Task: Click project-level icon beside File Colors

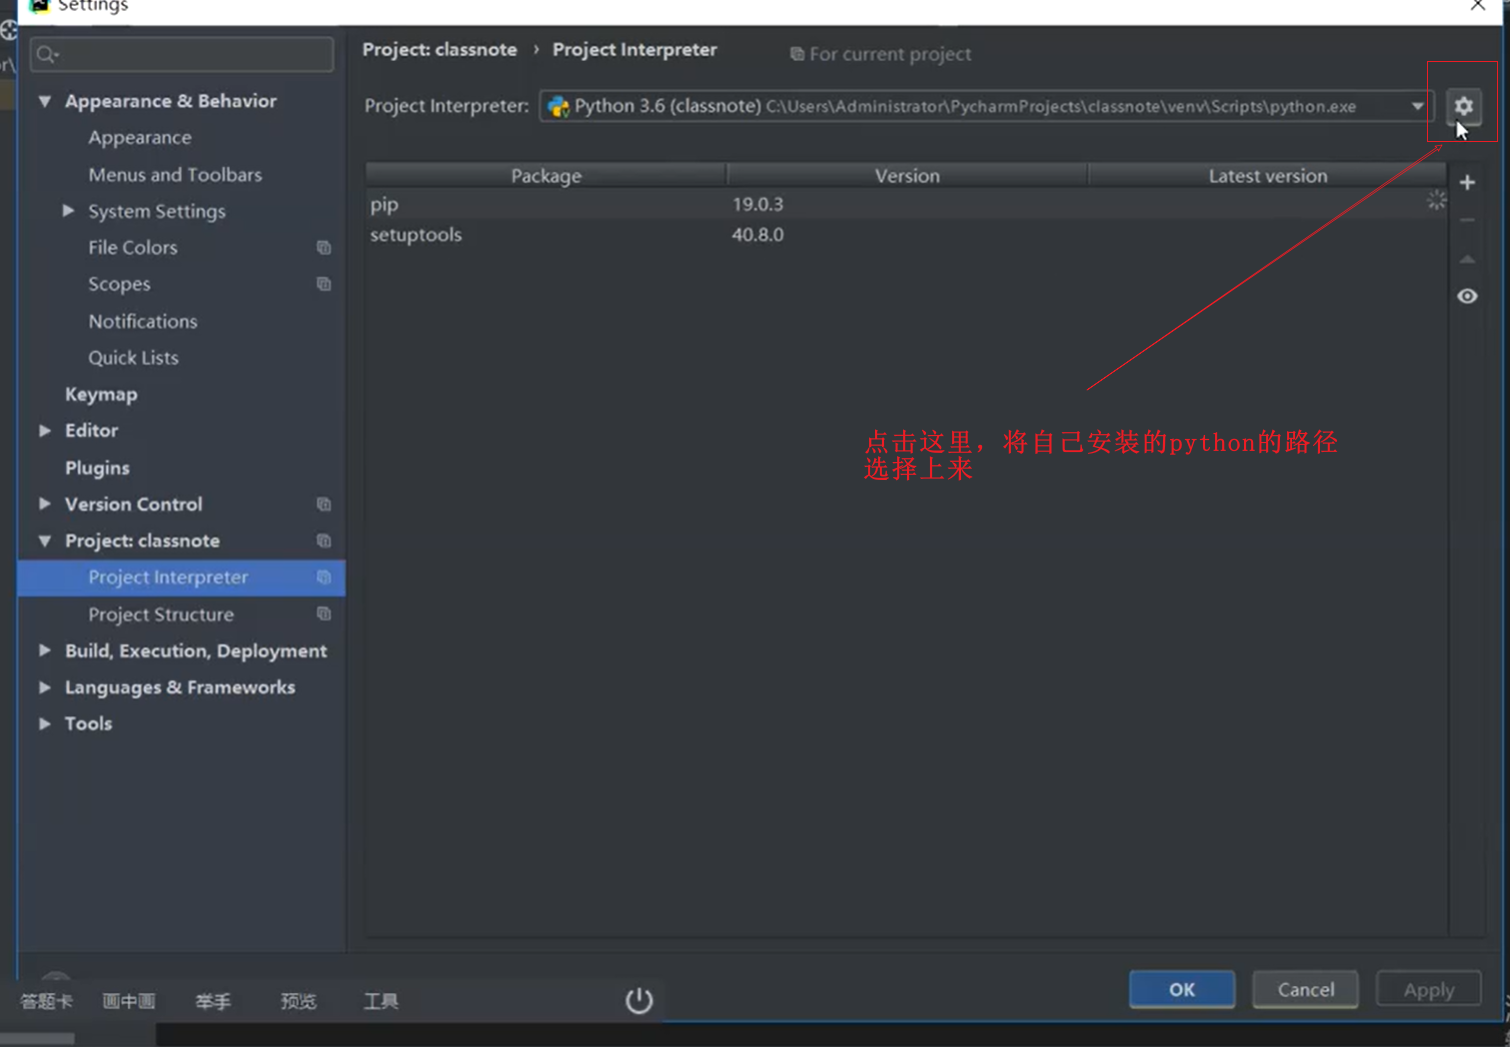Action: (x=324, y=247)
